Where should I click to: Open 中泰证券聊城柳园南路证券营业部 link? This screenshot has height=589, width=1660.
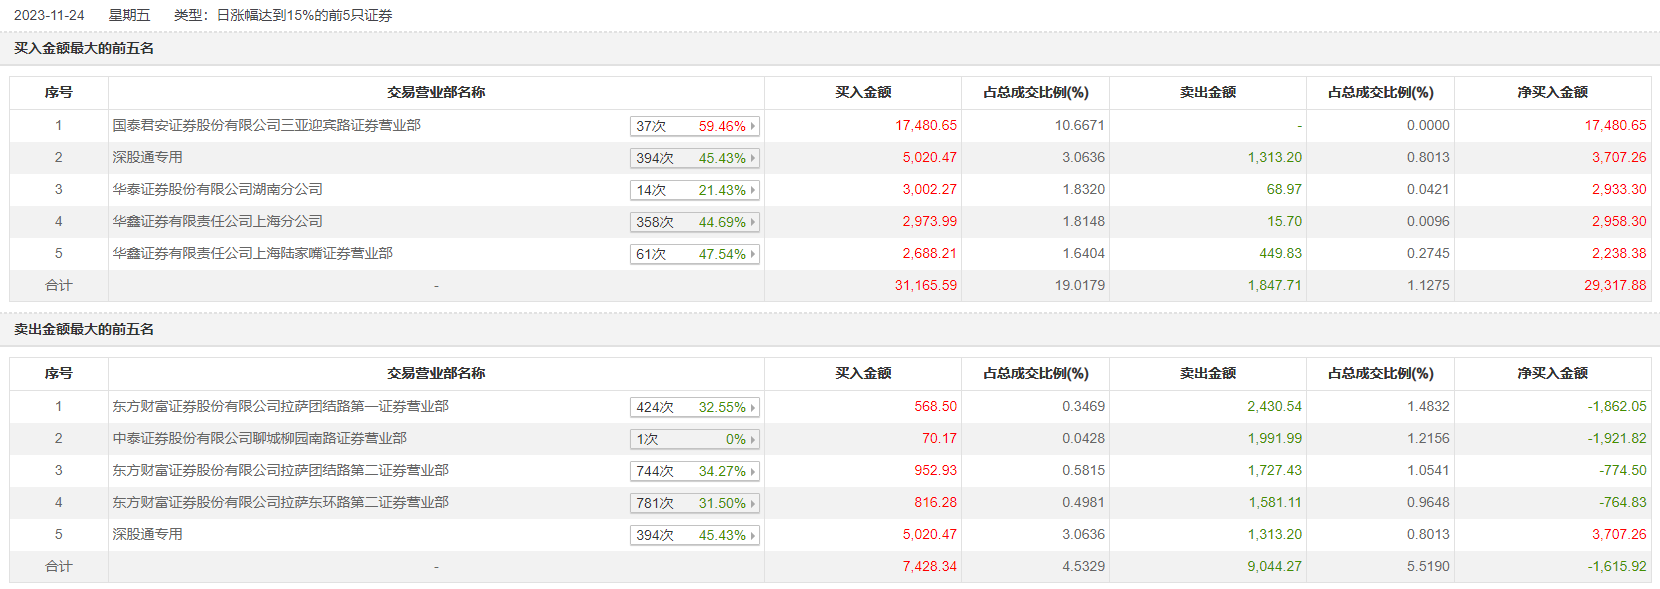[x=259, y=438]
